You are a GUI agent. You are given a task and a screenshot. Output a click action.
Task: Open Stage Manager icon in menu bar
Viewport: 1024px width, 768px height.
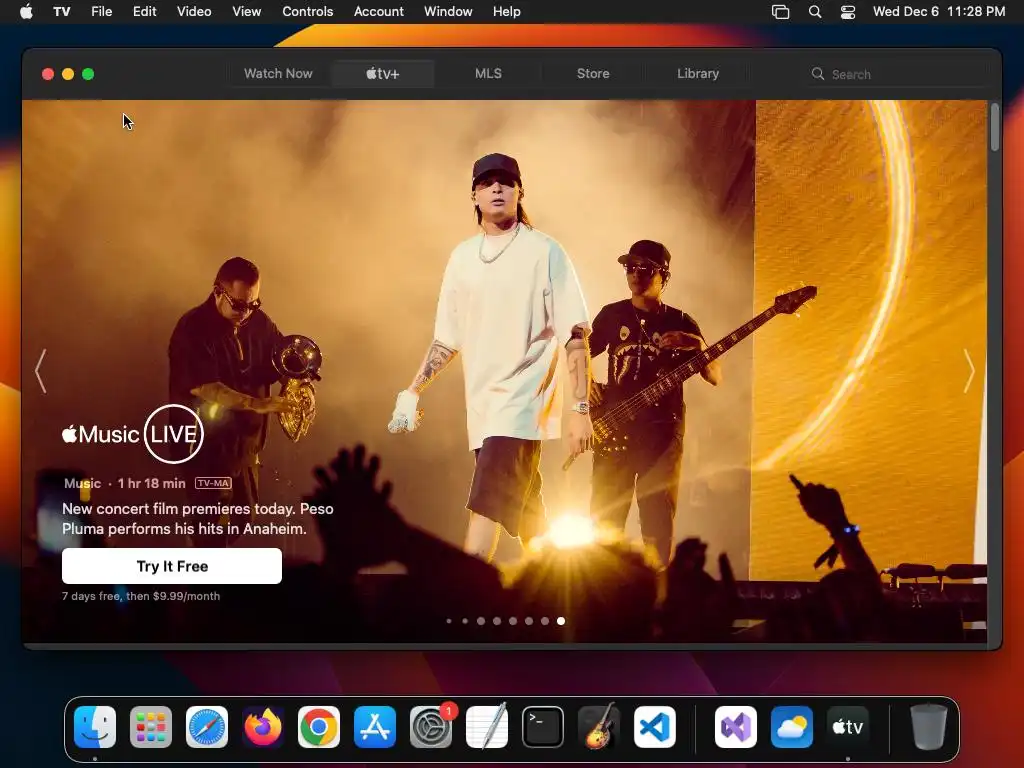(780, 11)
